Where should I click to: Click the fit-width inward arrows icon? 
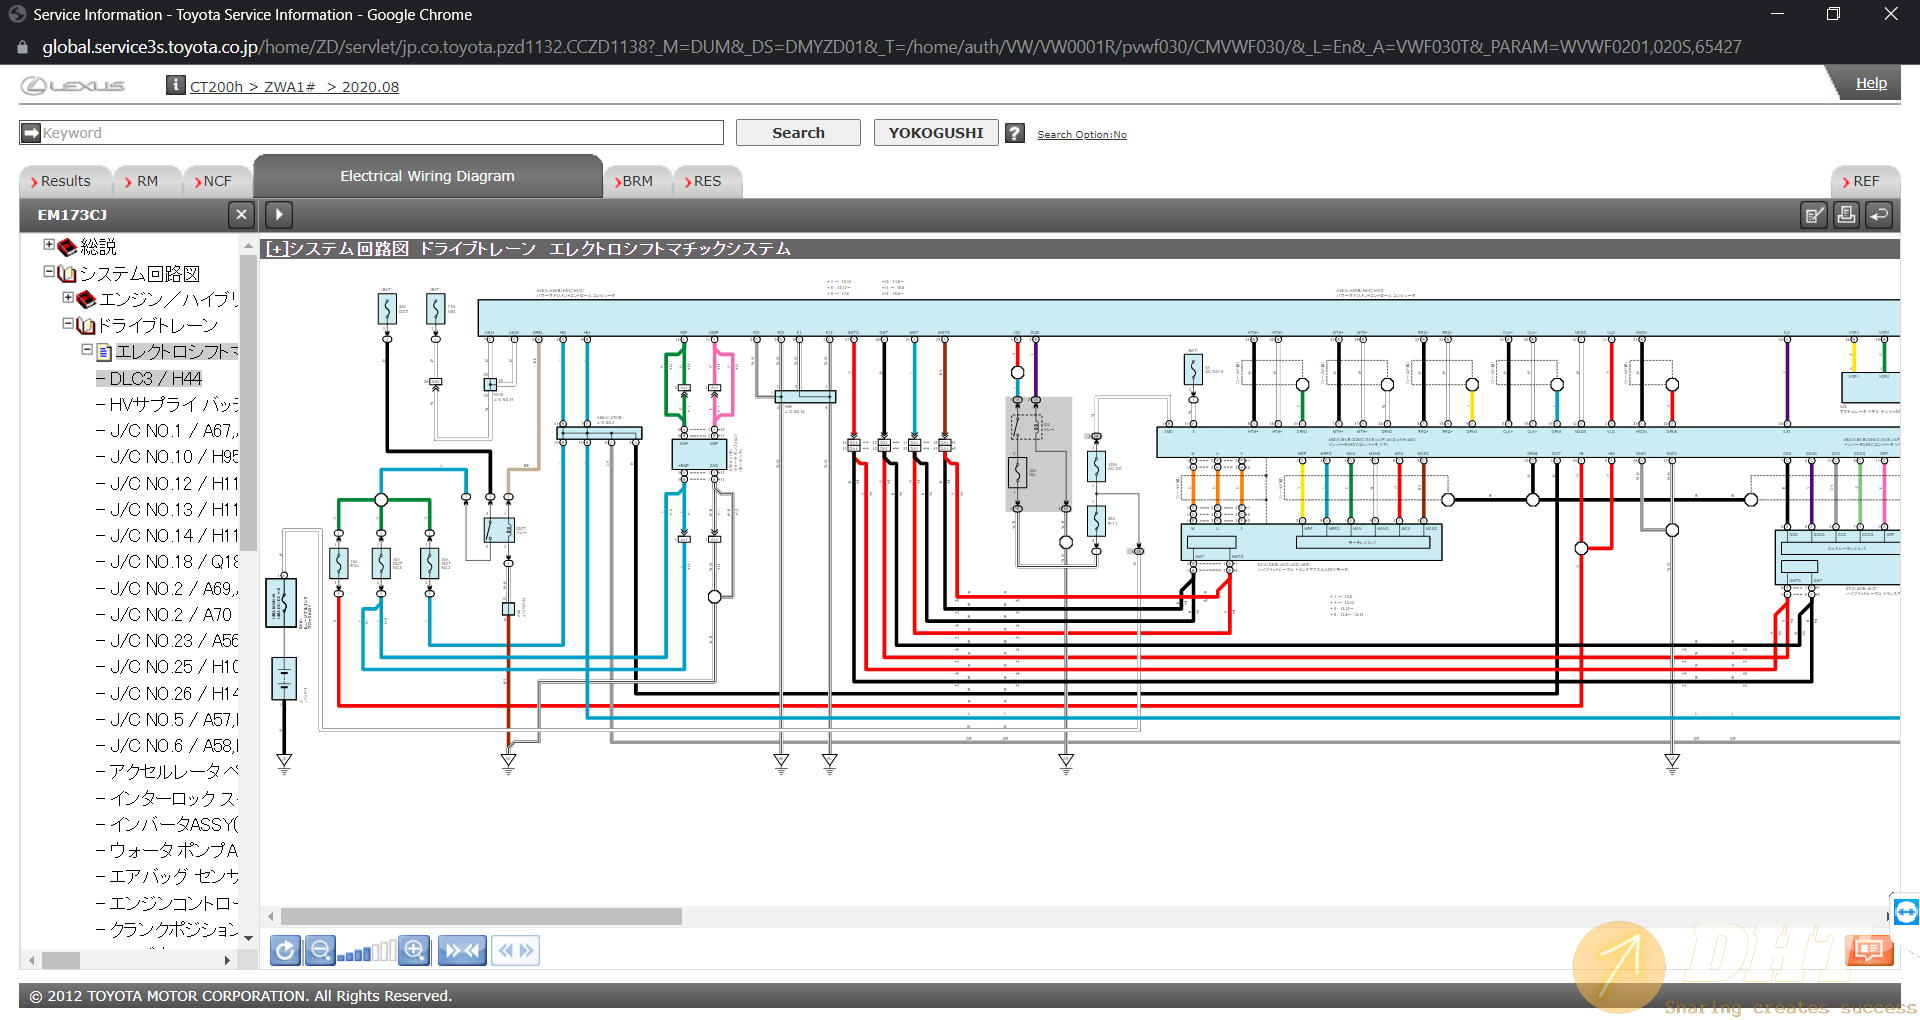click(462, 950)
